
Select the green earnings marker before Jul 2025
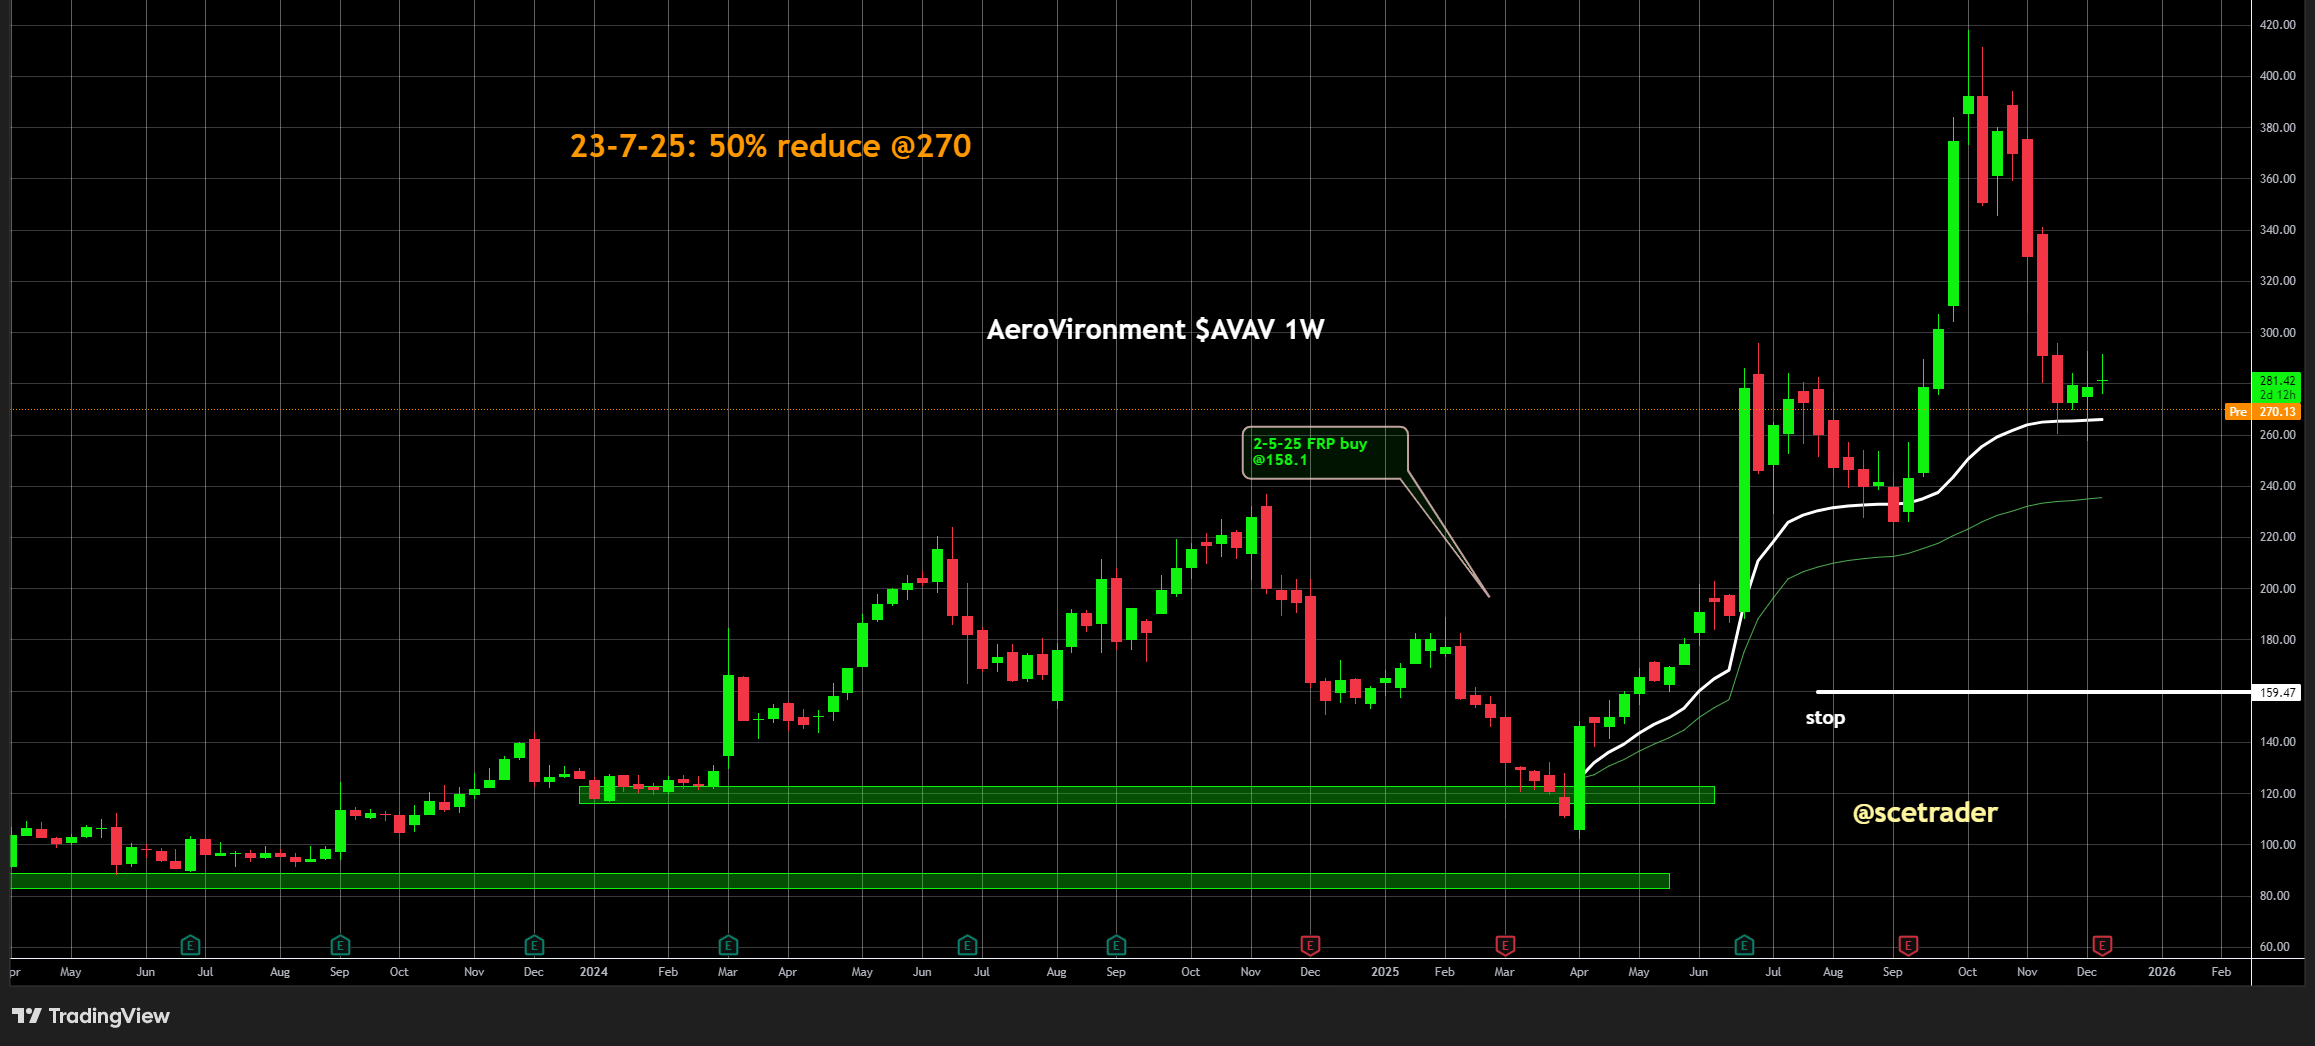1744,945
